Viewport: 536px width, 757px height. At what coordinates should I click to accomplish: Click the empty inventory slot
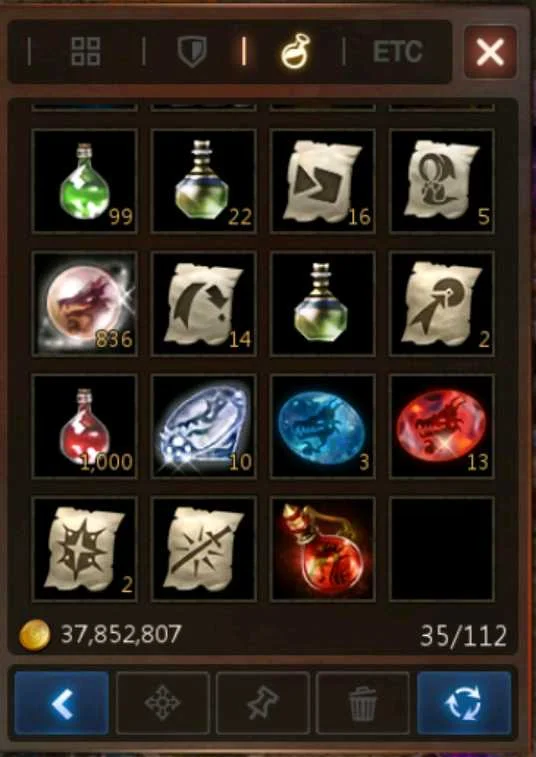coord(442,549)
